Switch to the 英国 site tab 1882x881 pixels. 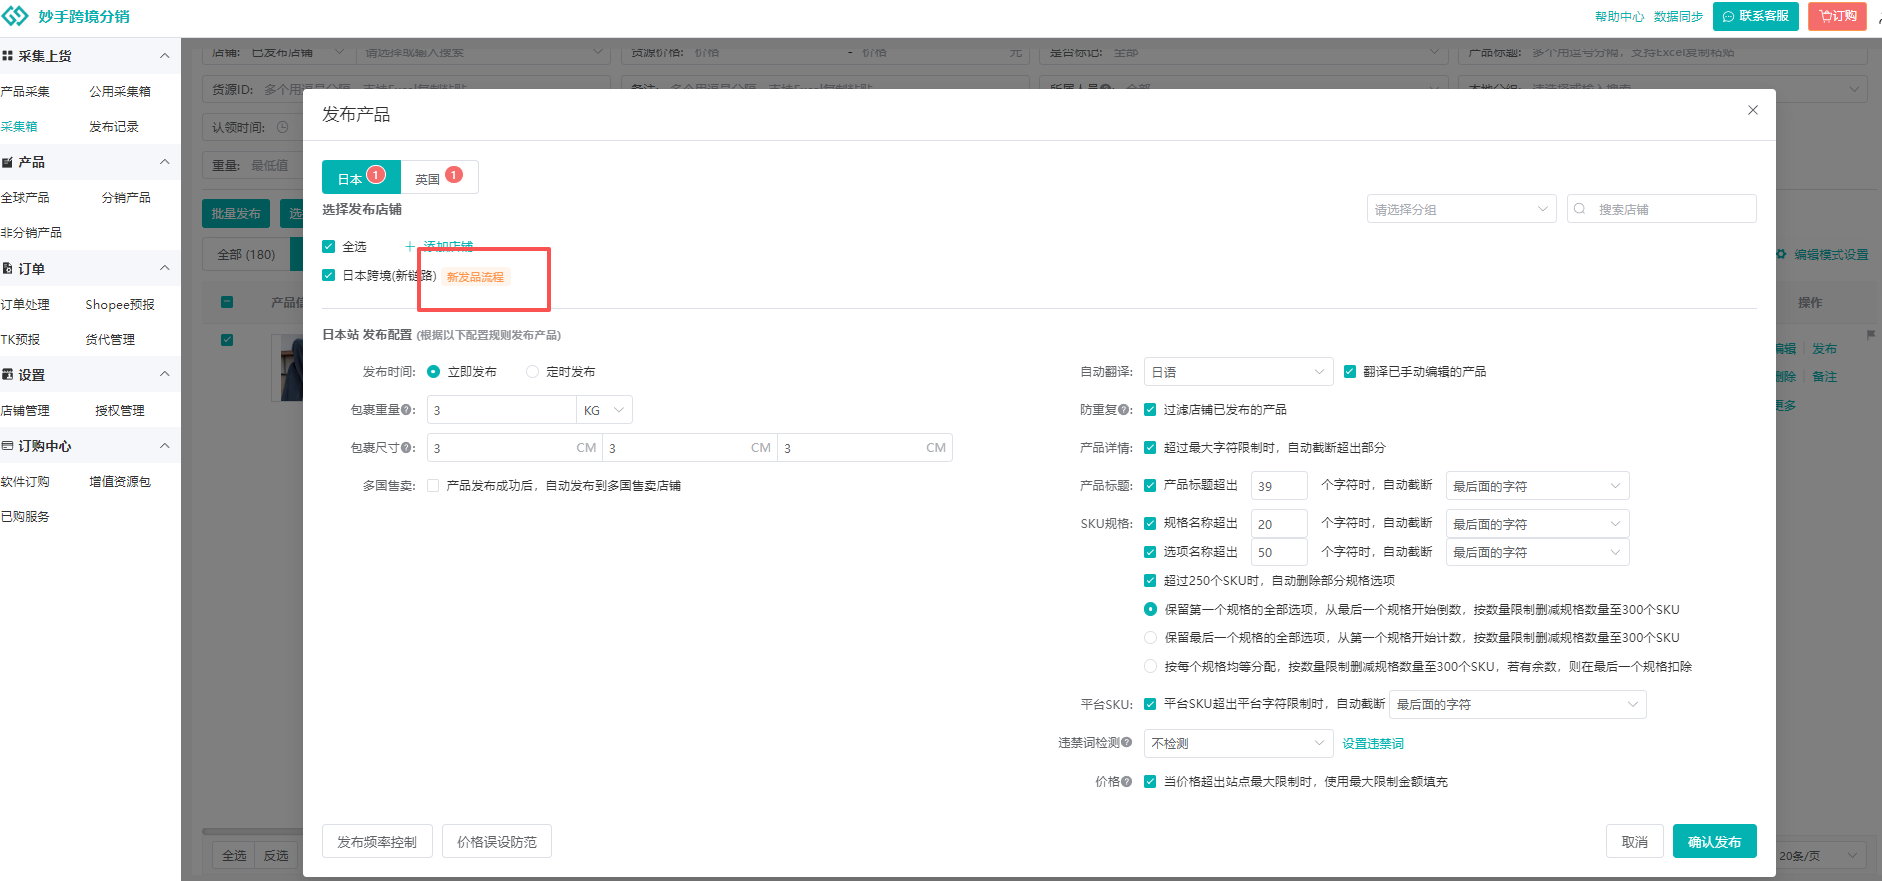coord(439,177)
